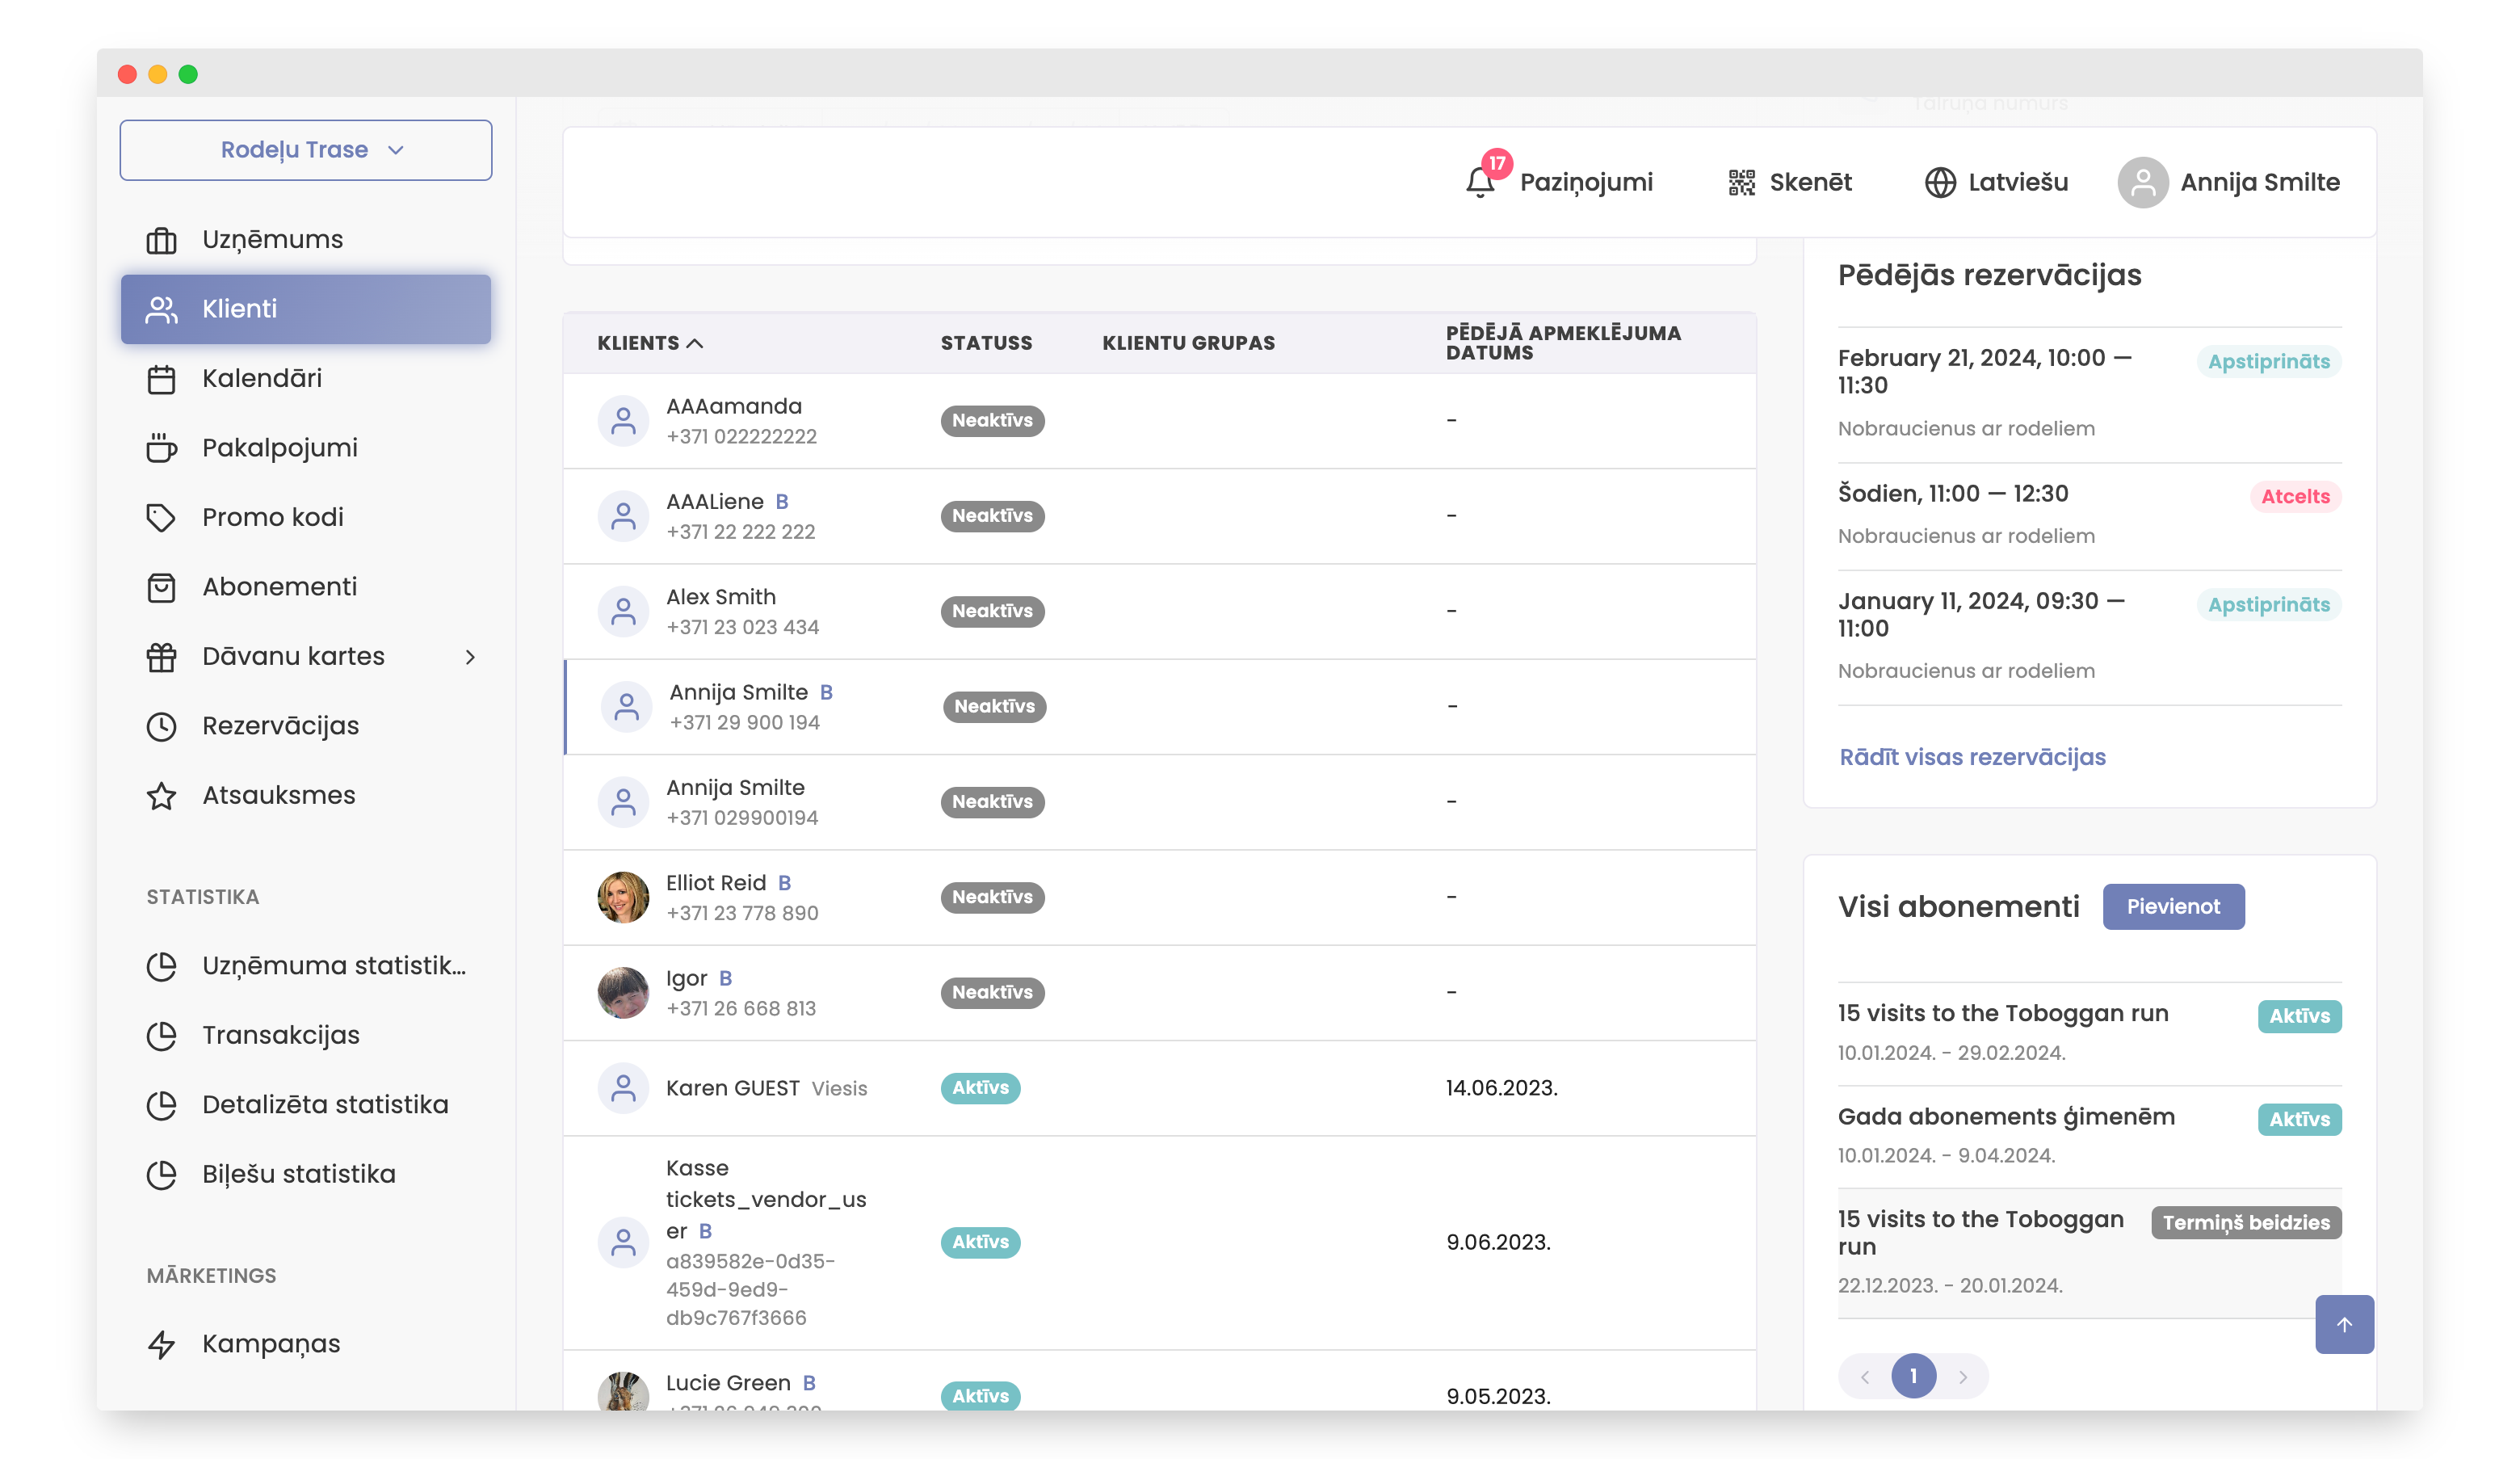Click the Atsauksmes star icon

161,795
